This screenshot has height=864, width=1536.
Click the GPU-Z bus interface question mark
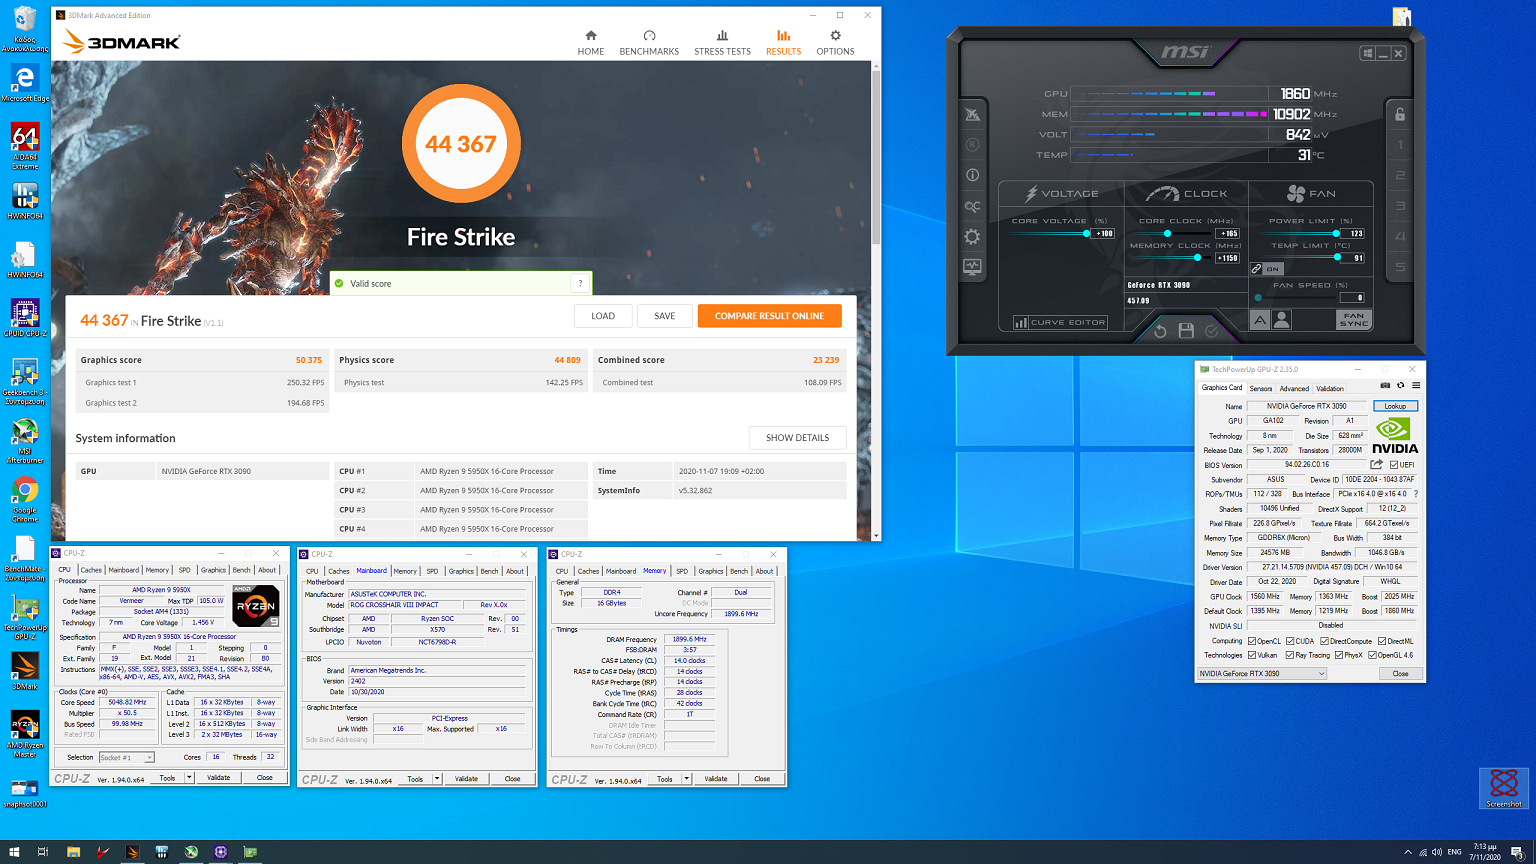pyautogui.click(x=1416, y=494)
